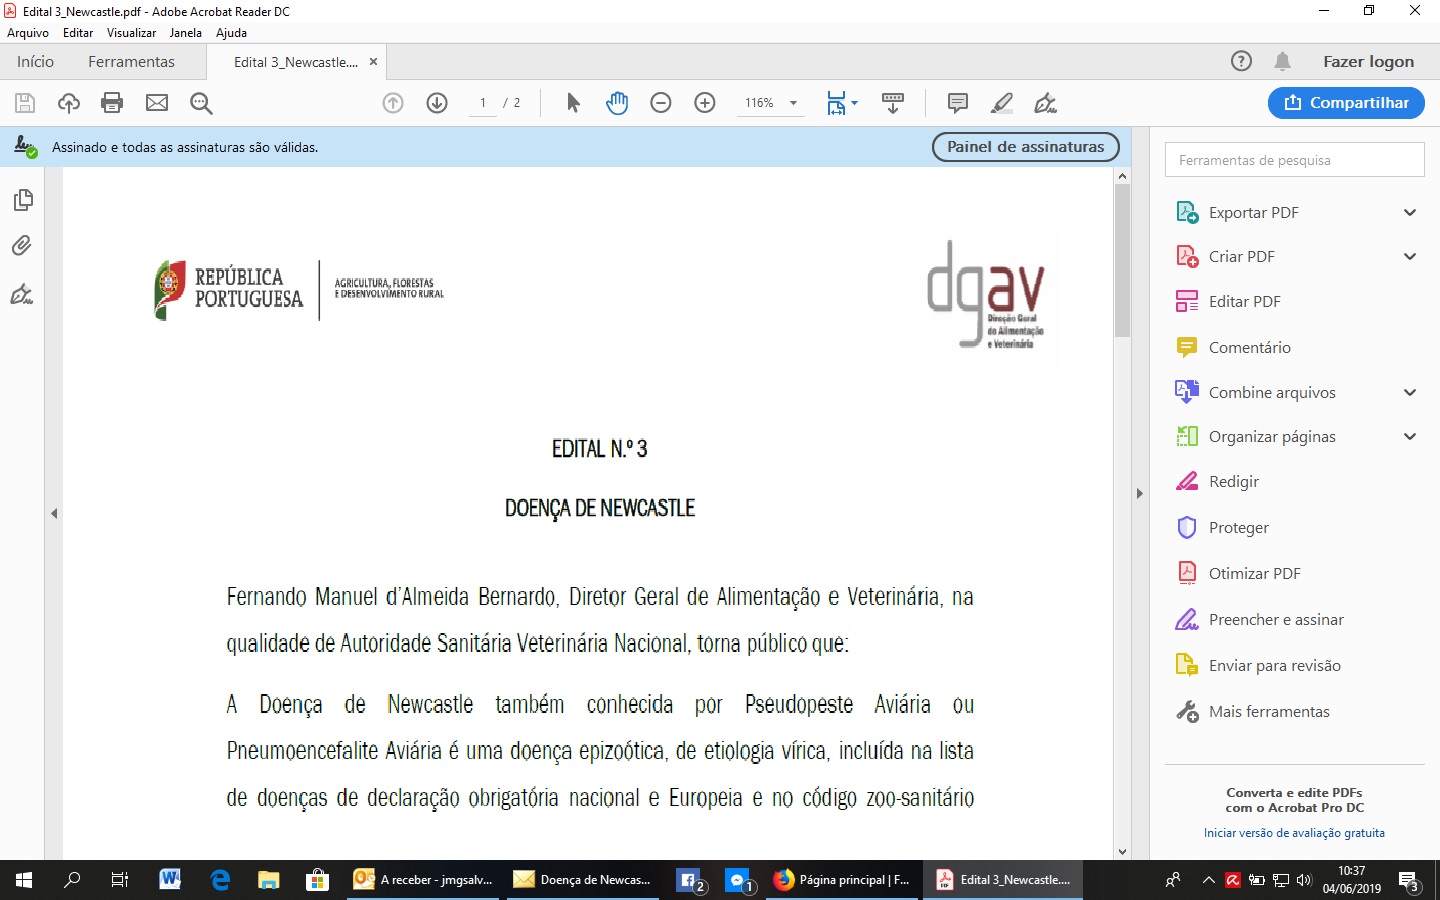Open the find text magnifier
This screenshot has width=1440, height=900.
201,103
